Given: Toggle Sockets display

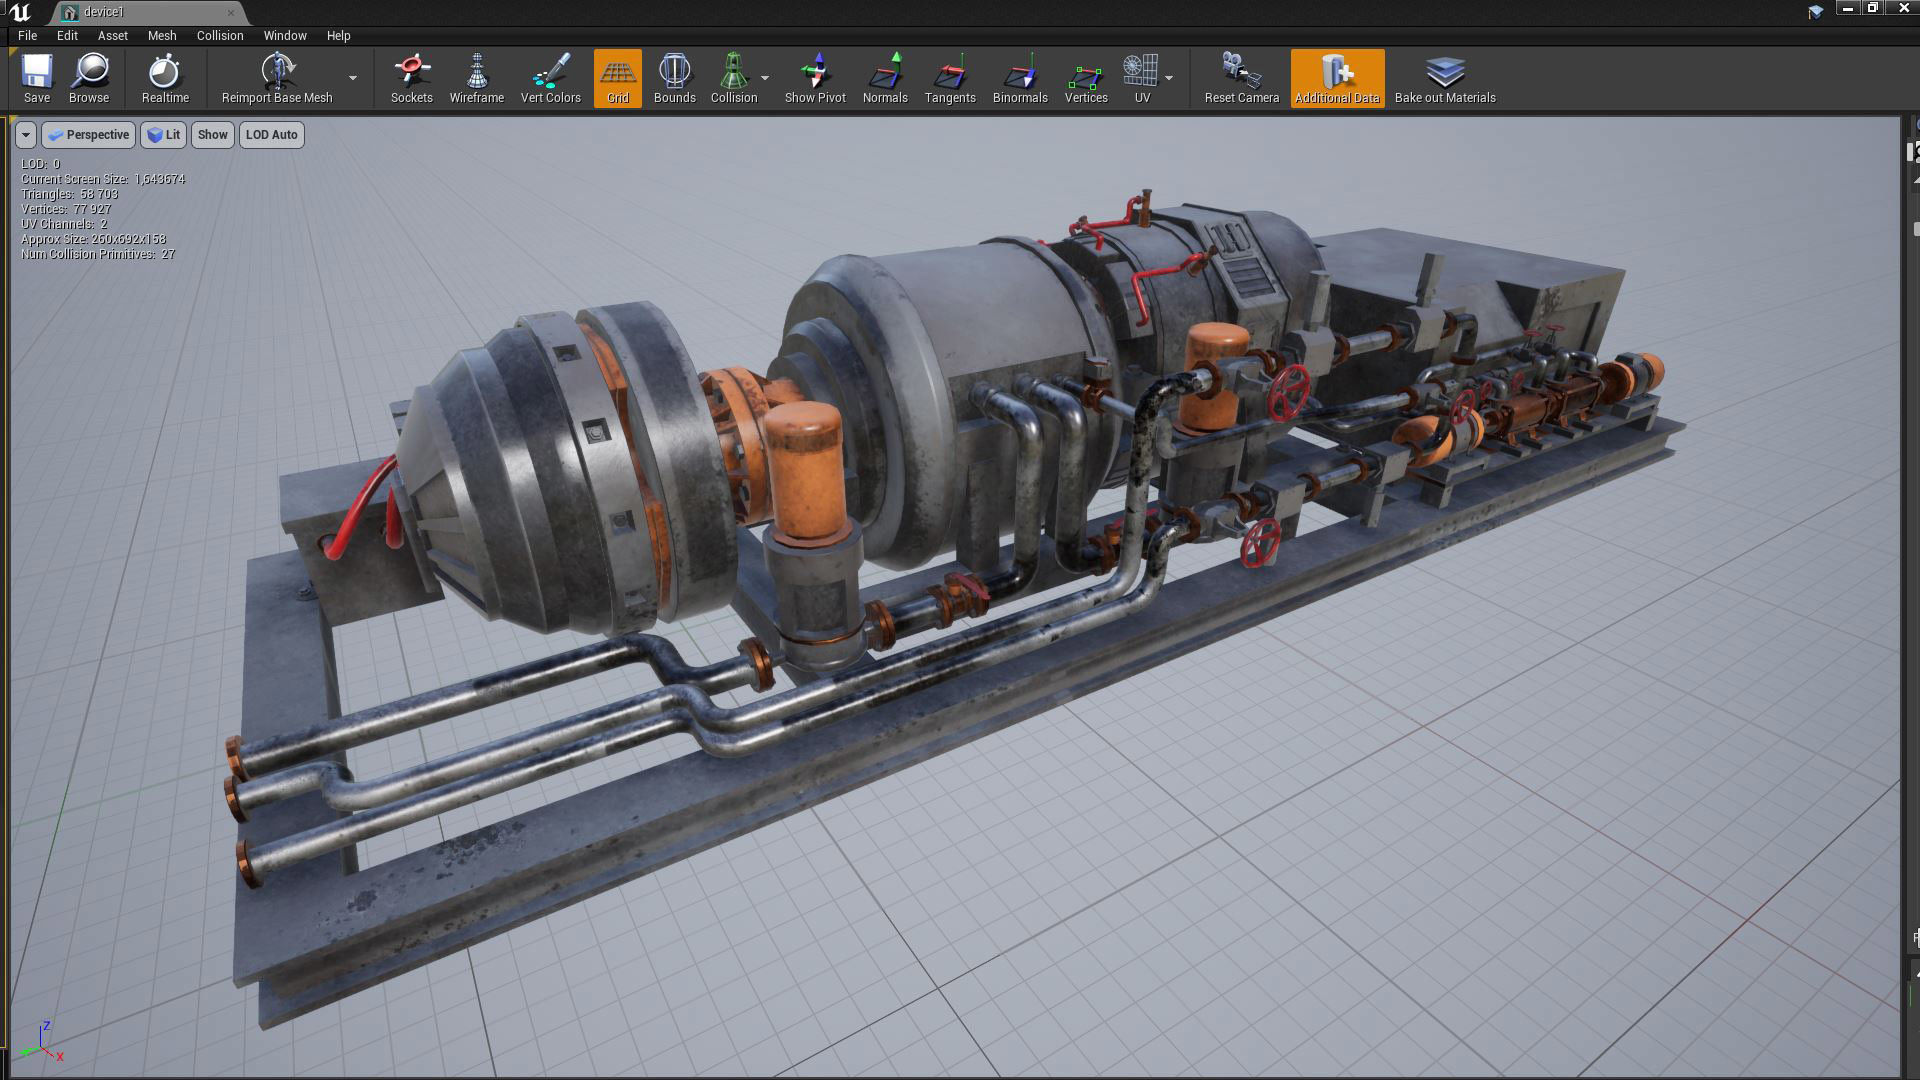Looking at the screenshot, I should tap(412, 78).
